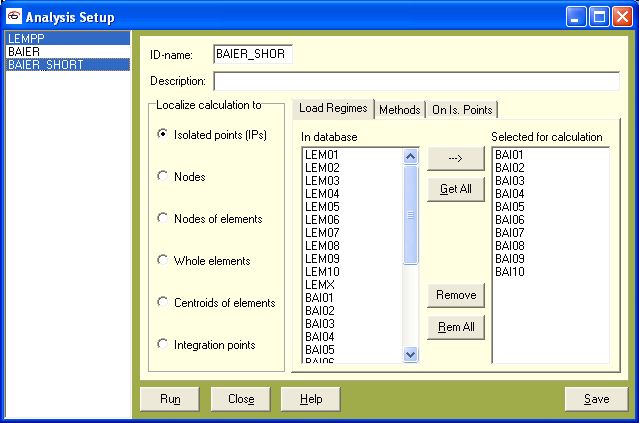Click the ID-name input field
The image size is (639, 423).
point(253,54)
